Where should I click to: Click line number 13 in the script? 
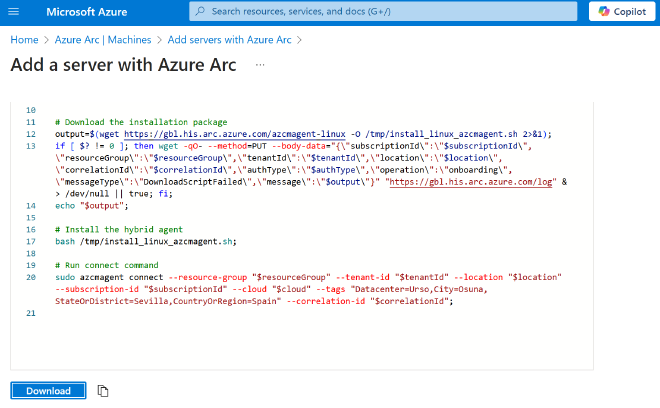(x=31, y=146)
